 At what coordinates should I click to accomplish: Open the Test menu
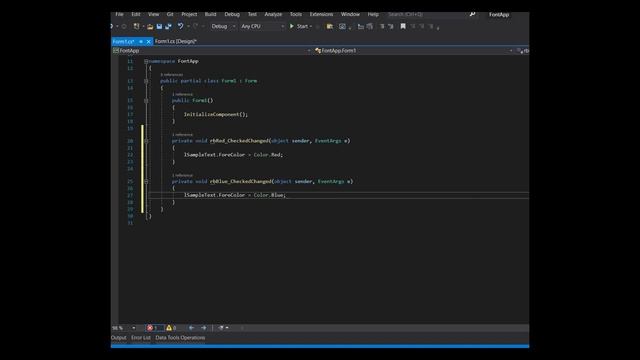pyautogui.click(x=252, y=14)
